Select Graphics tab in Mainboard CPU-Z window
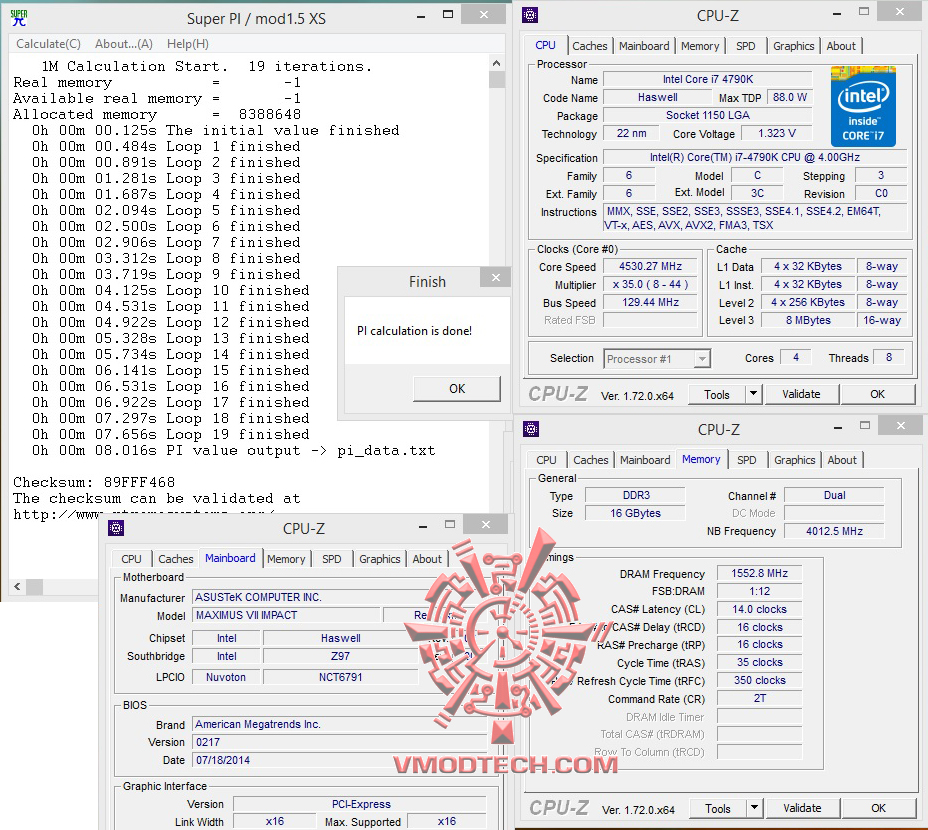 coord(379,559)
